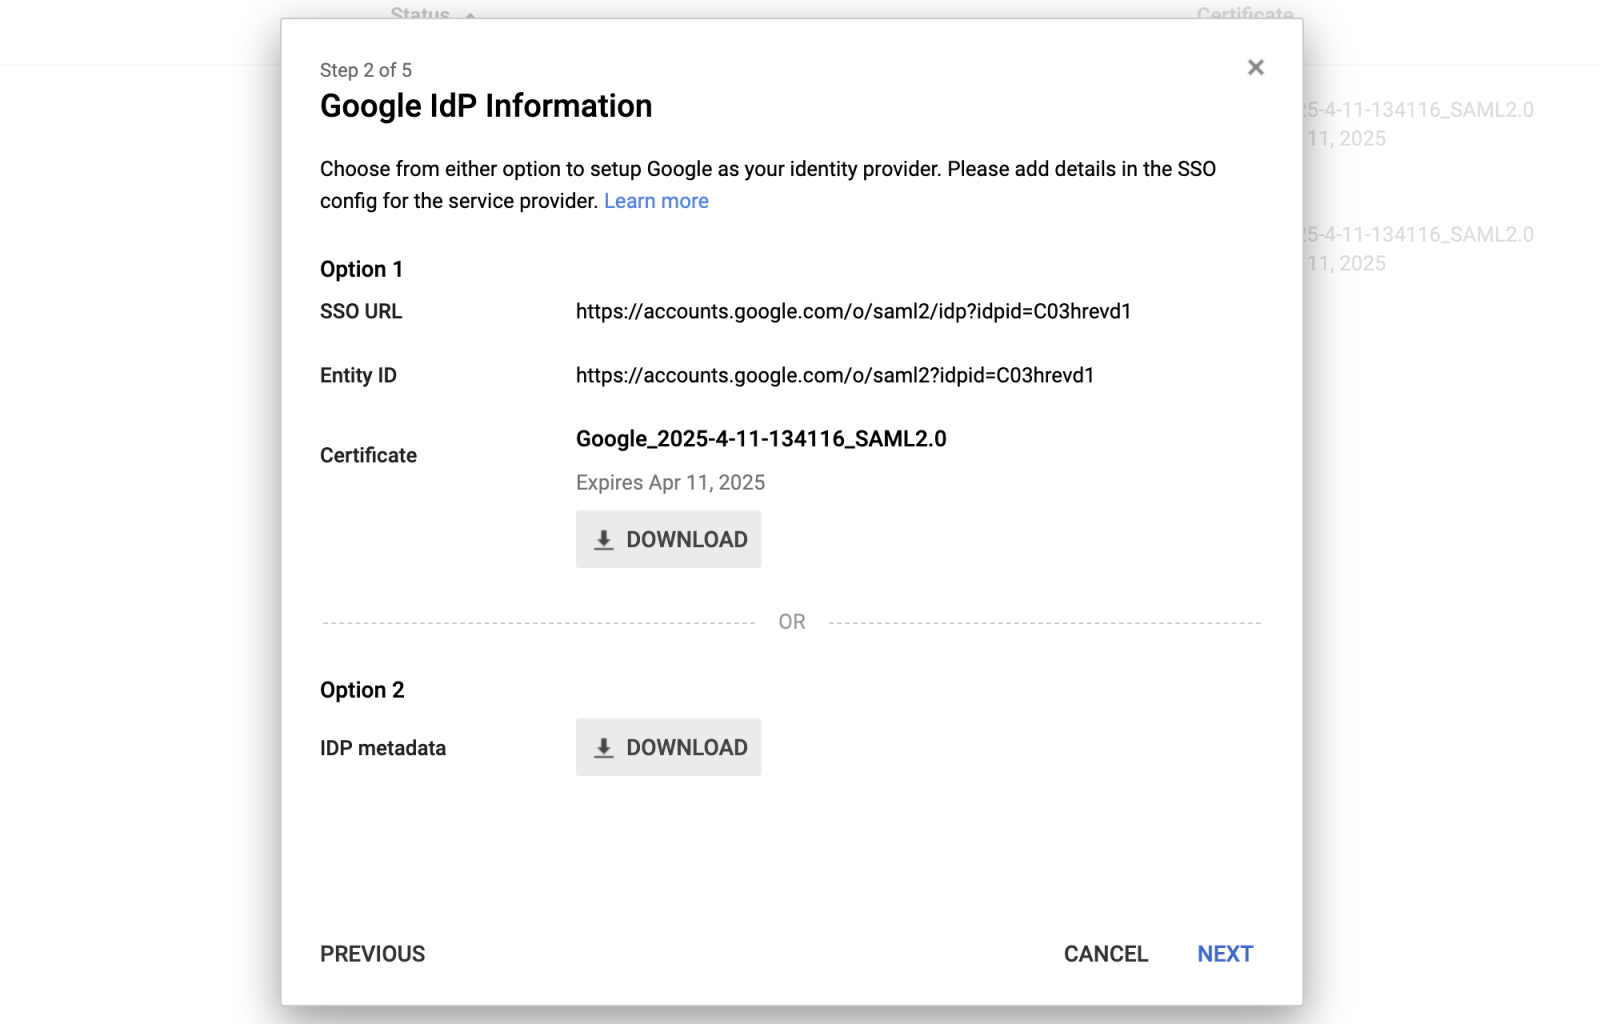Click certificate name Google_2025-4-11-134116_SAML2.0
The image size is (1600, 1024).
click(761, 439)
